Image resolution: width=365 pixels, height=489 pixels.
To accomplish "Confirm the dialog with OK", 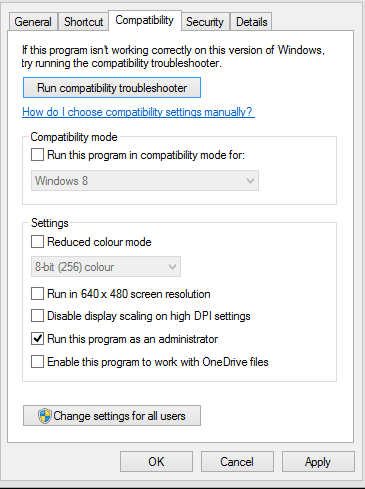I will [156, 462].
